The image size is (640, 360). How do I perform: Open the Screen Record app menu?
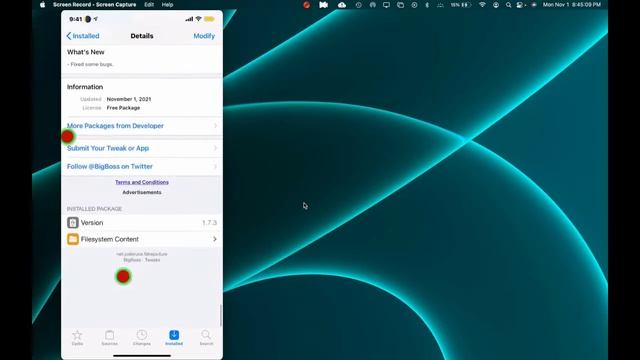pyautogui.click(x=94, y=5)
